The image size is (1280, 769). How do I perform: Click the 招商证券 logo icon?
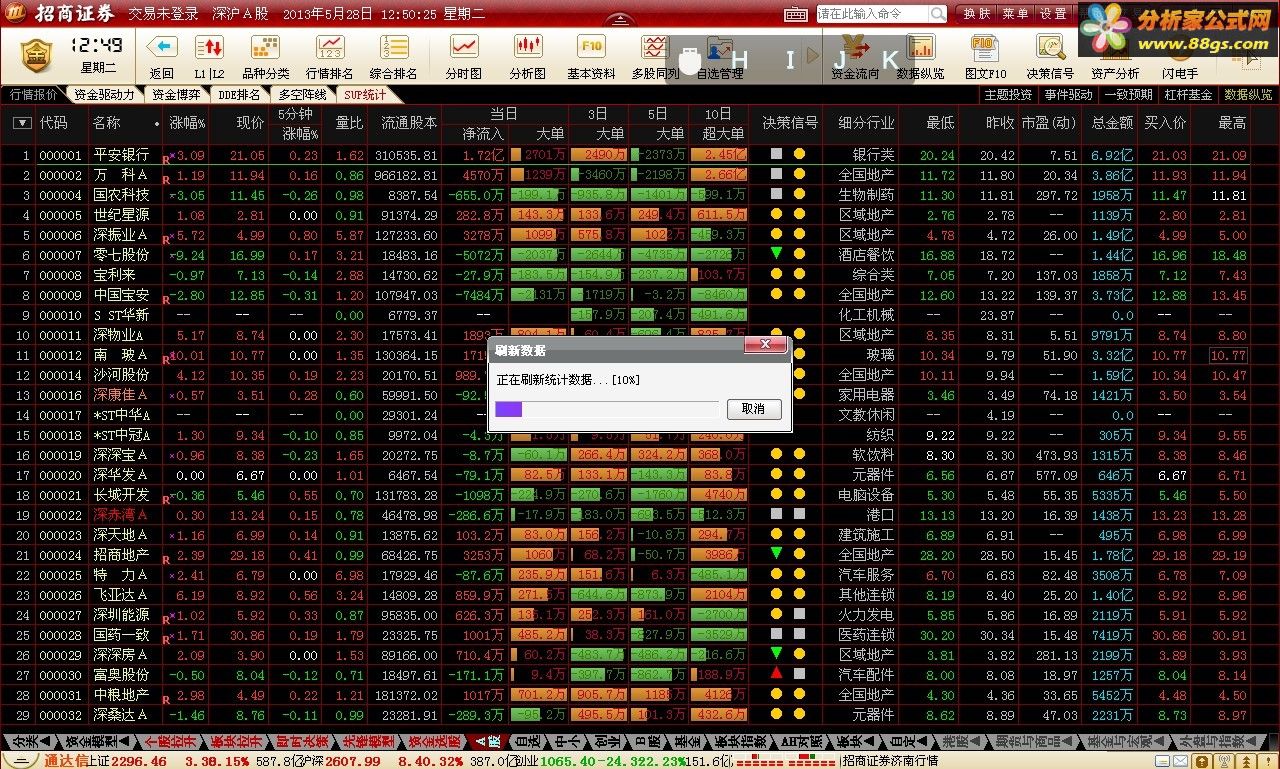(x=16, y=14)
